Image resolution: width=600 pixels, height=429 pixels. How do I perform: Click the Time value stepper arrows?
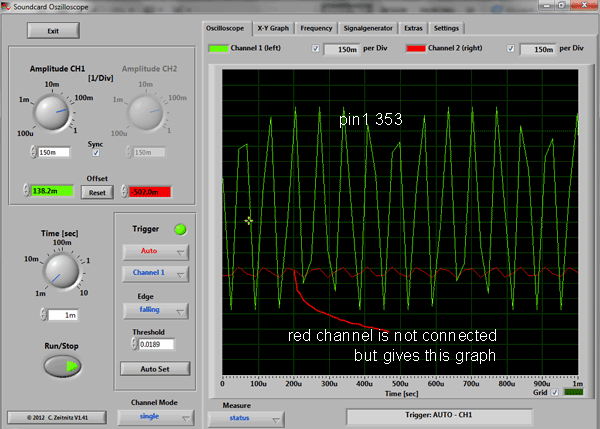coord(44,315)
